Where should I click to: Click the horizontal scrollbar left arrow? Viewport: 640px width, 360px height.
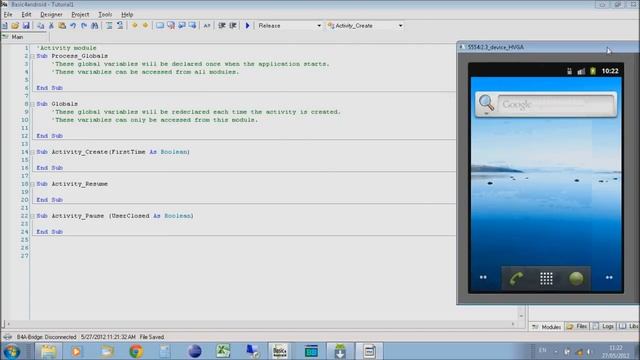9,324
